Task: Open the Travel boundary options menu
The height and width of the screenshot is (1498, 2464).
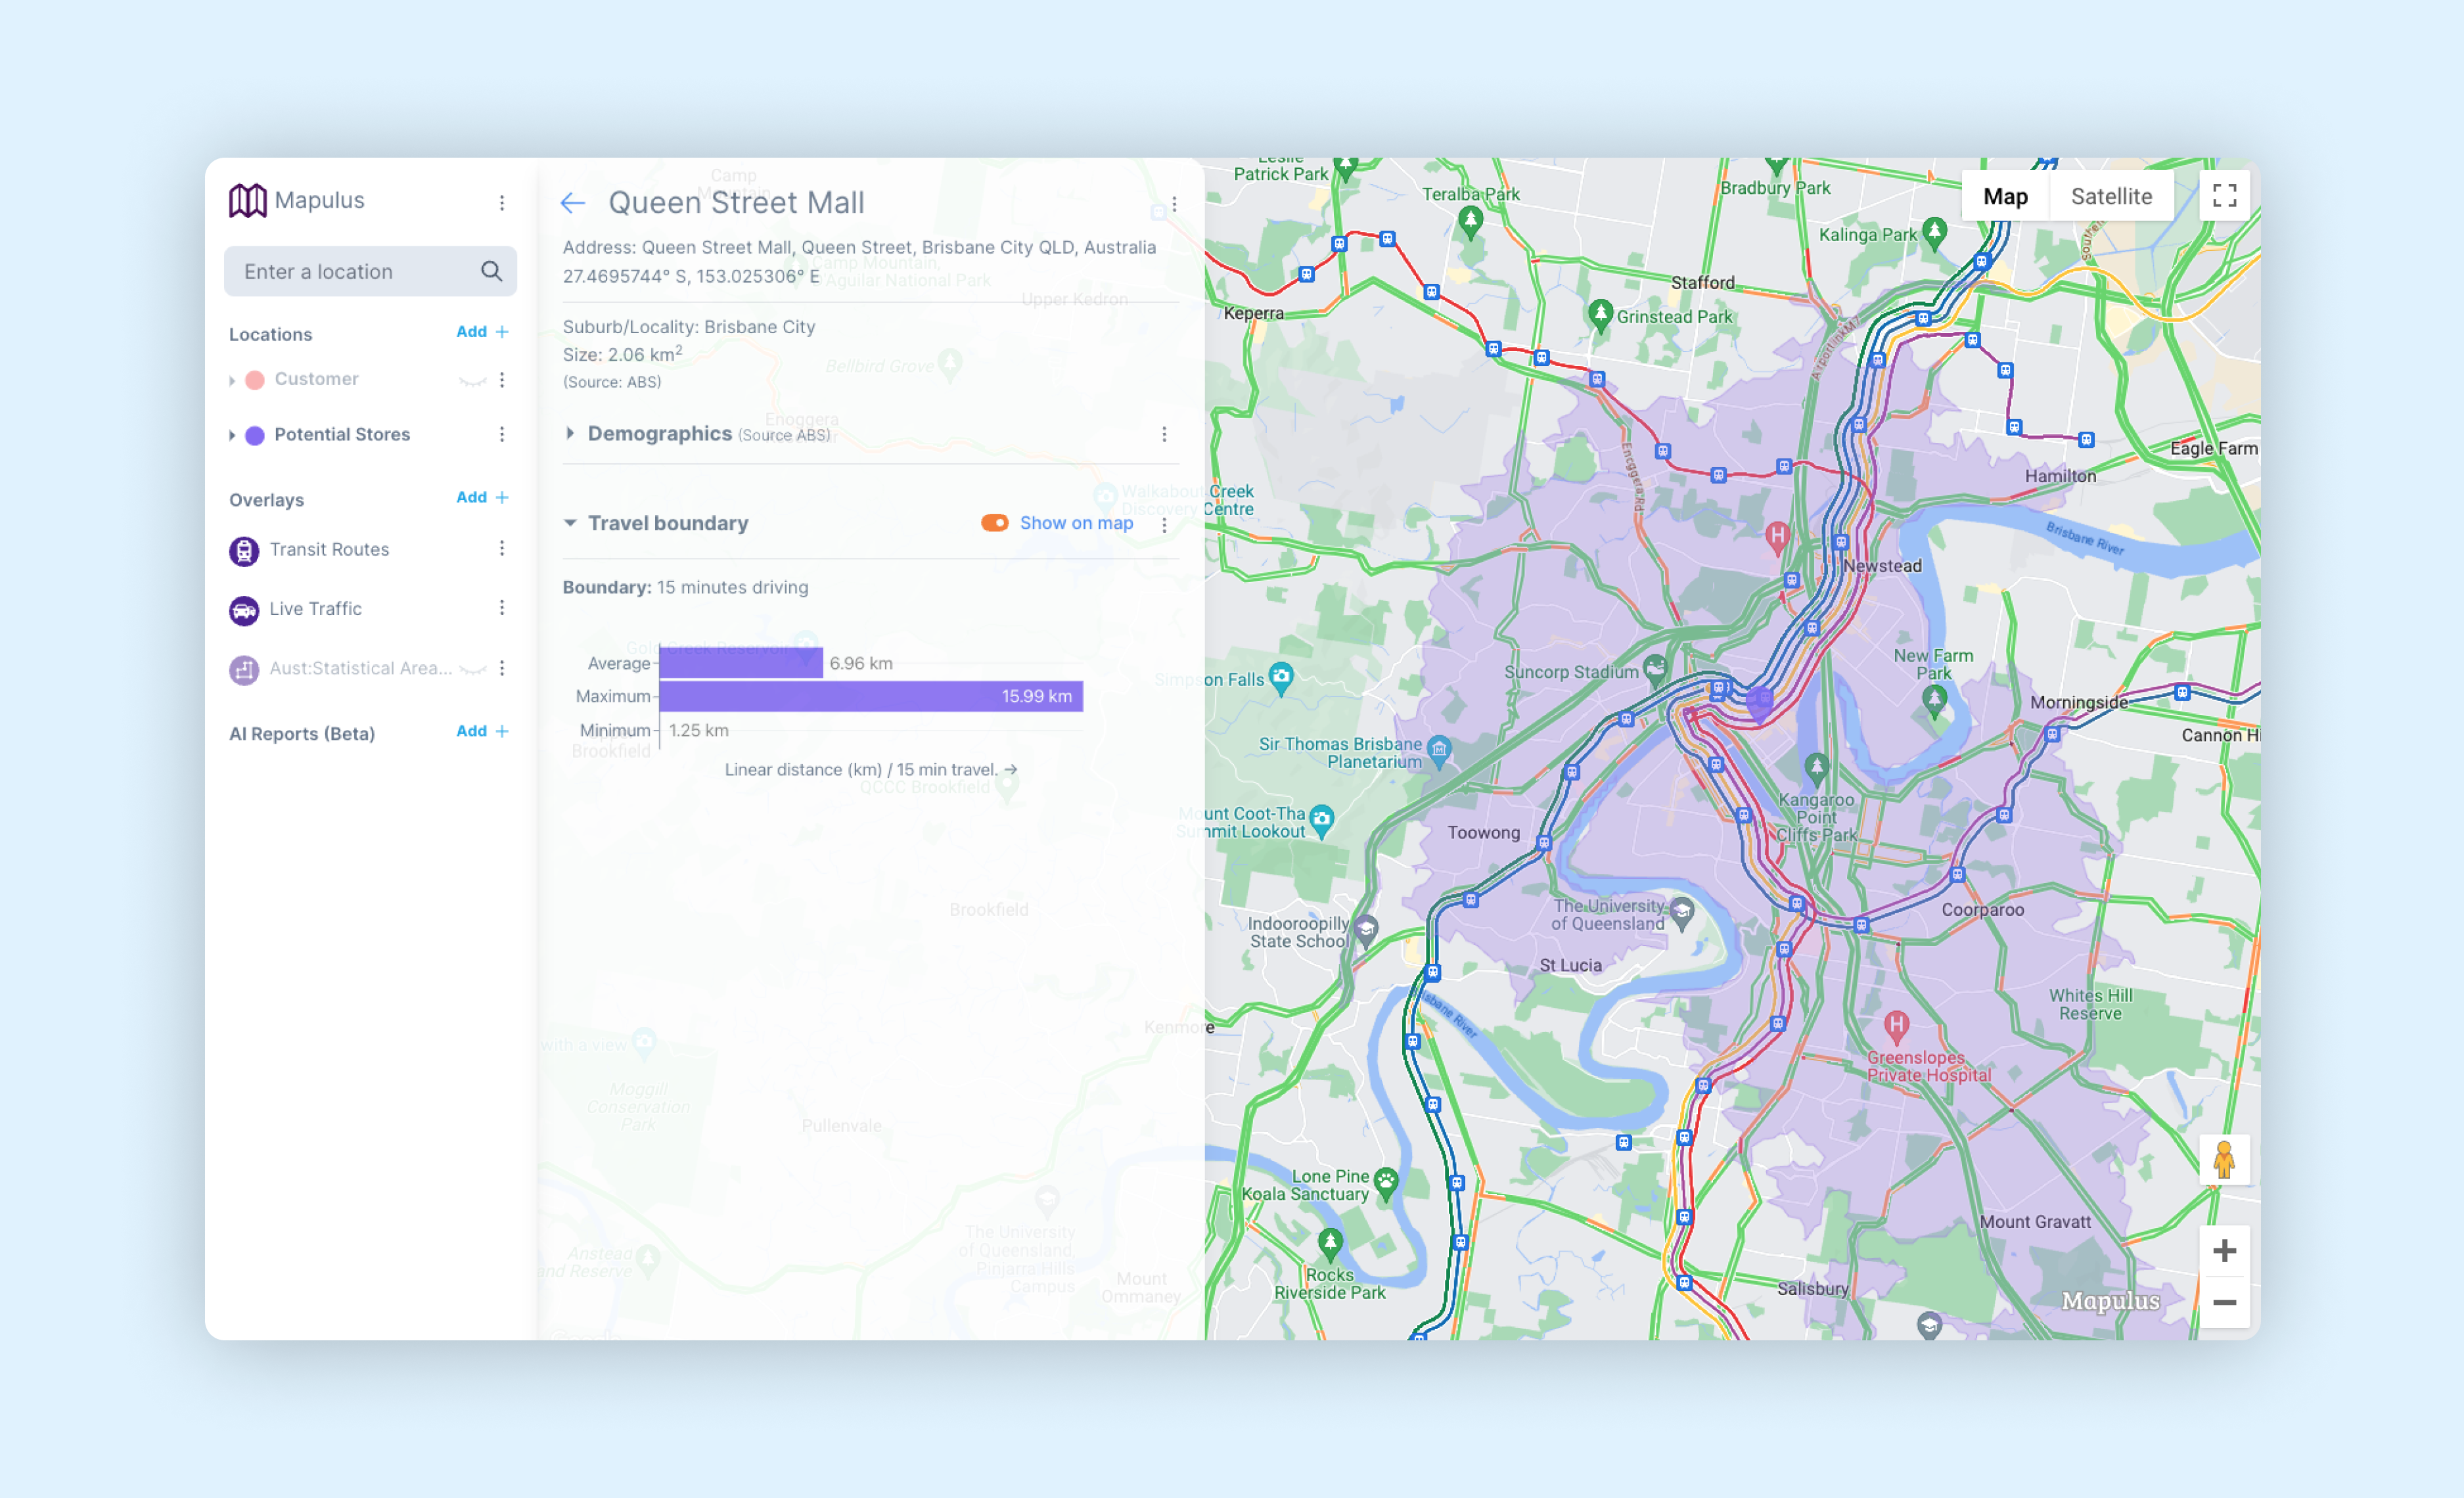Action: (1164, 524)
